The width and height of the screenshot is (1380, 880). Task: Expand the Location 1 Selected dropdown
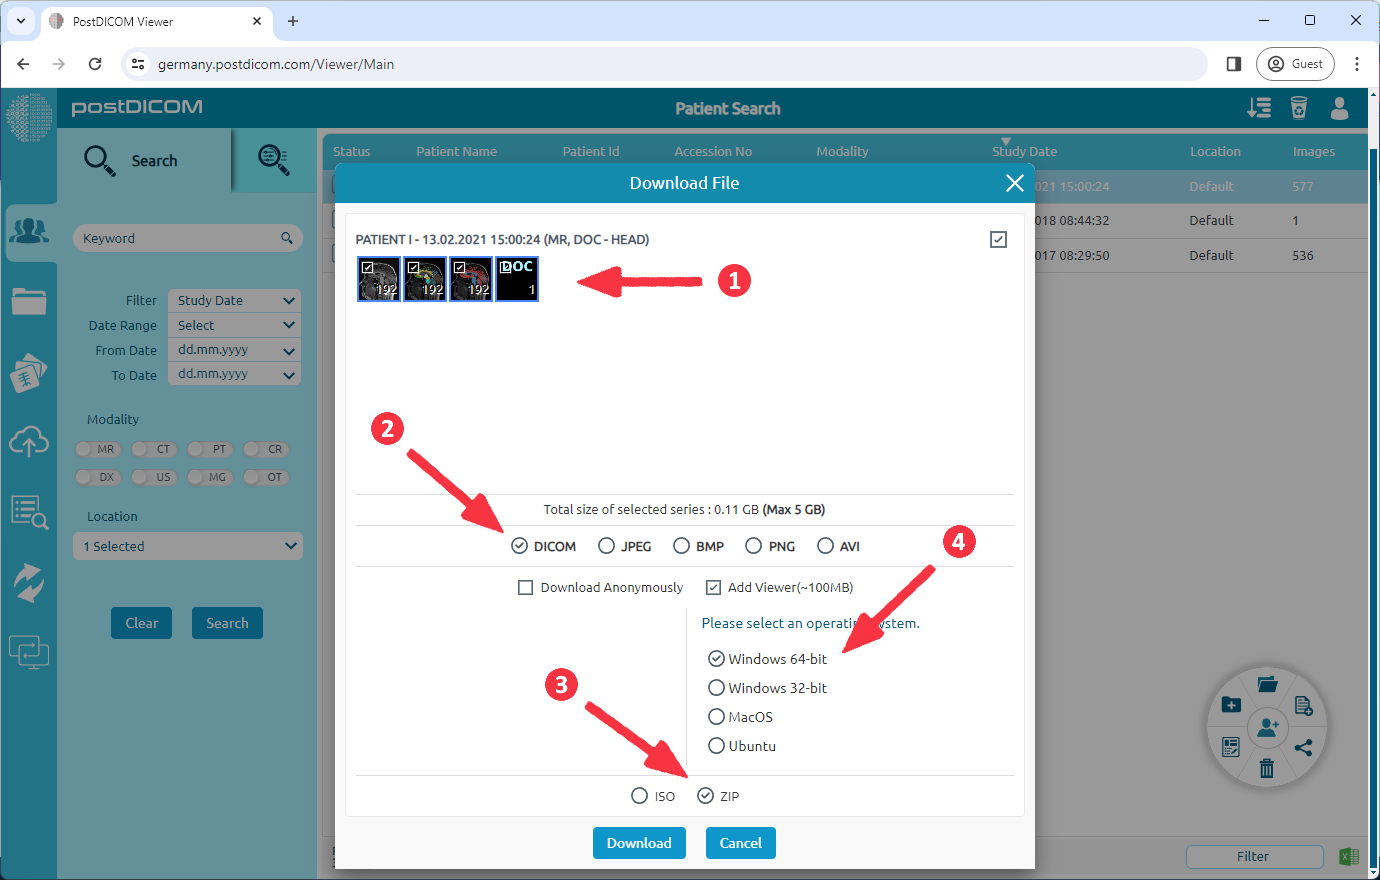188,547
